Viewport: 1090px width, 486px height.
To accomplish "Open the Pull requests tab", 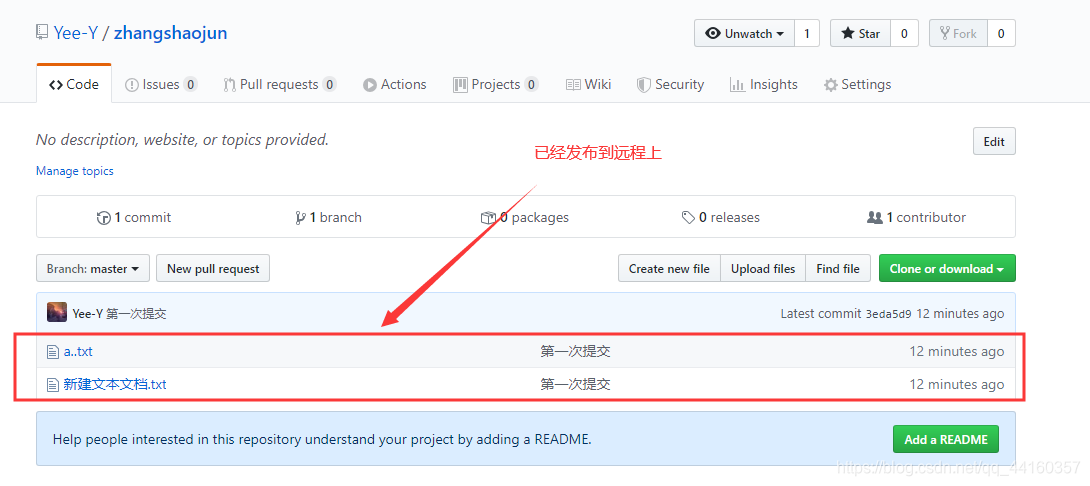I will [x=279, y=84].
